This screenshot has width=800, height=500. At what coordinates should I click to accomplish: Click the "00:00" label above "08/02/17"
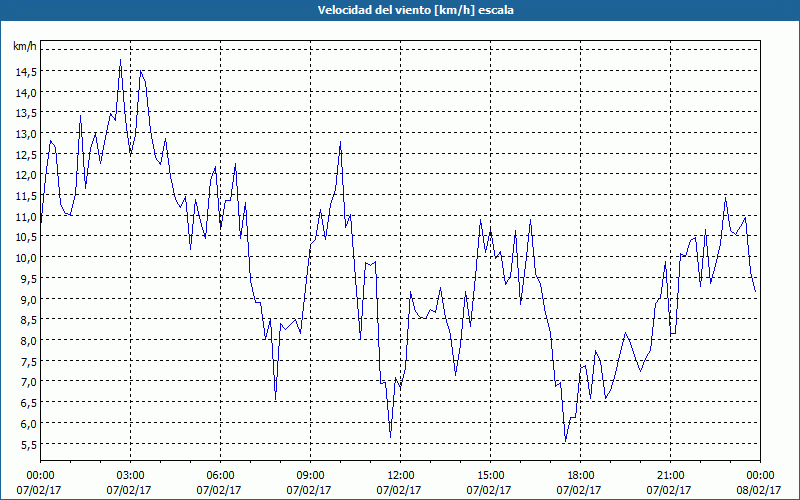point(760,476)
